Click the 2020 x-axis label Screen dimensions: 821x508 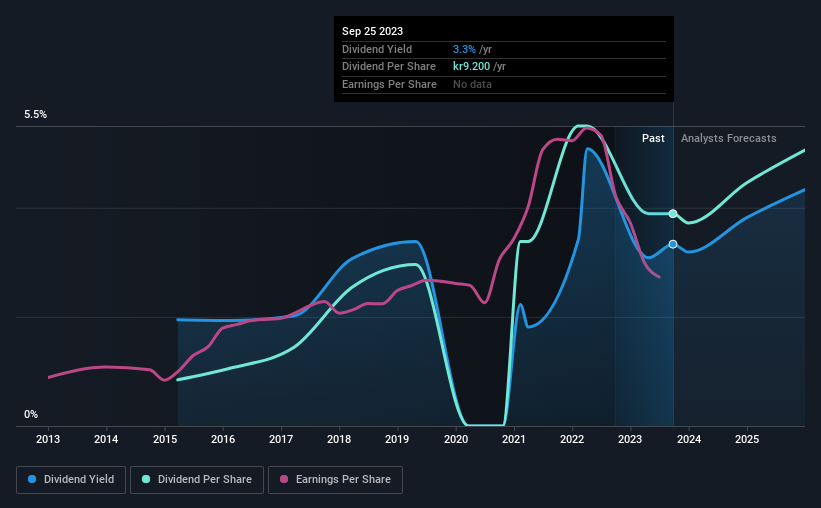[456, 439]
